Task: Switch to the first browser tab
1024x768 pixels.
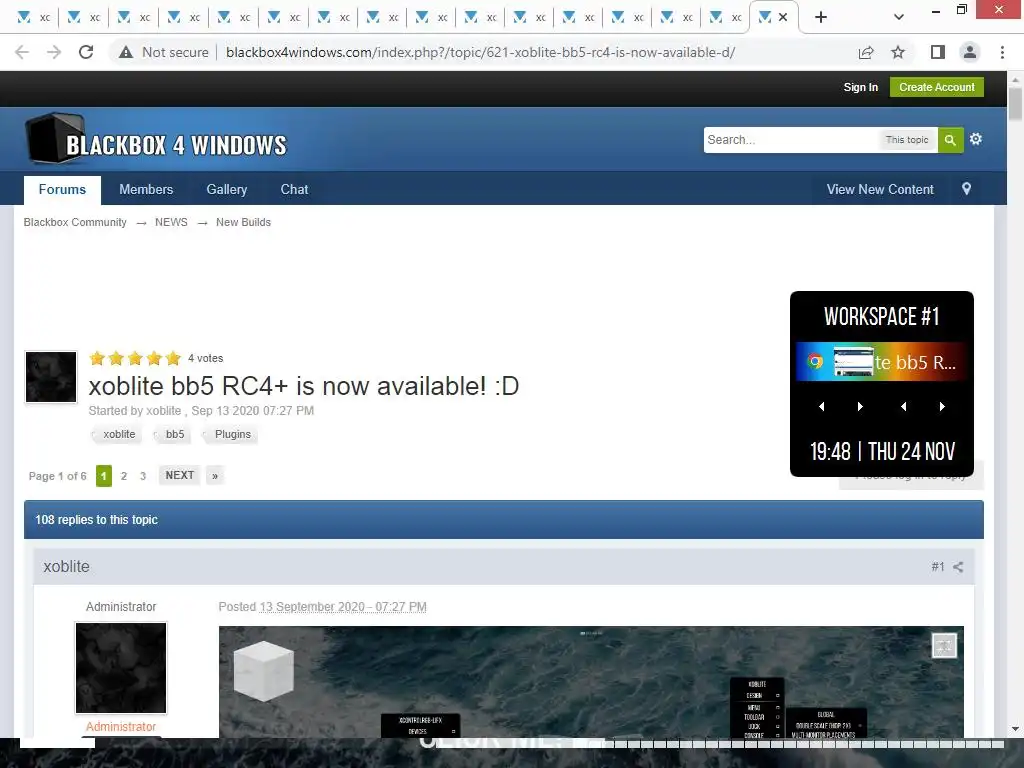Action: click(x=33, y=17)
